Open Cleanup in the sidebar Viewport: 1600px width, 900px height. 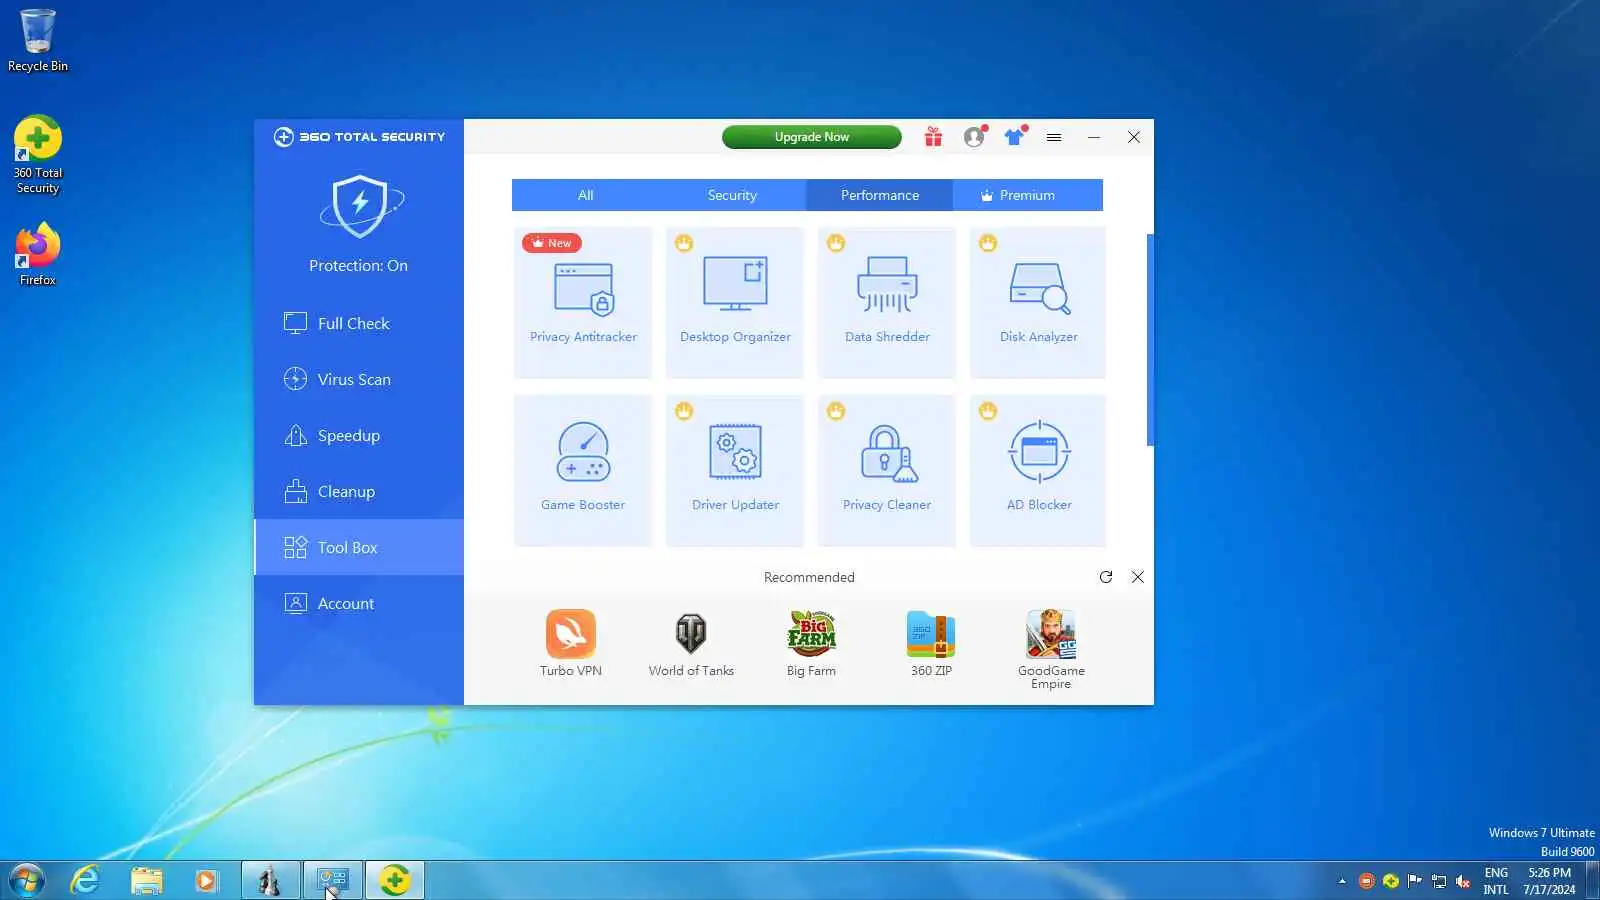359,491
